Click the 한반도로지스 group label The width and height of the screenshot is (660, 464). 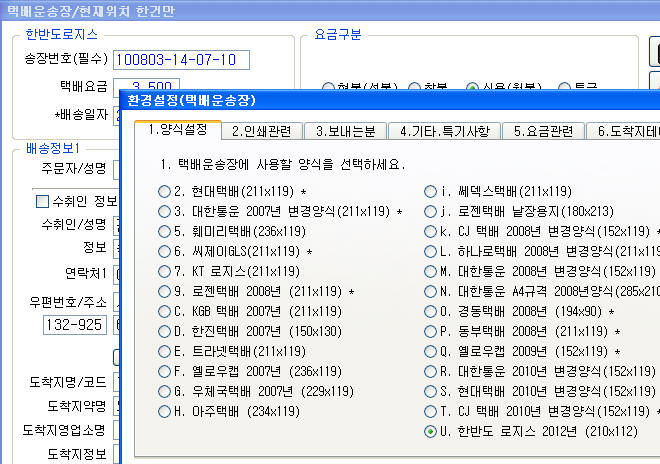[x=61, y=34]
